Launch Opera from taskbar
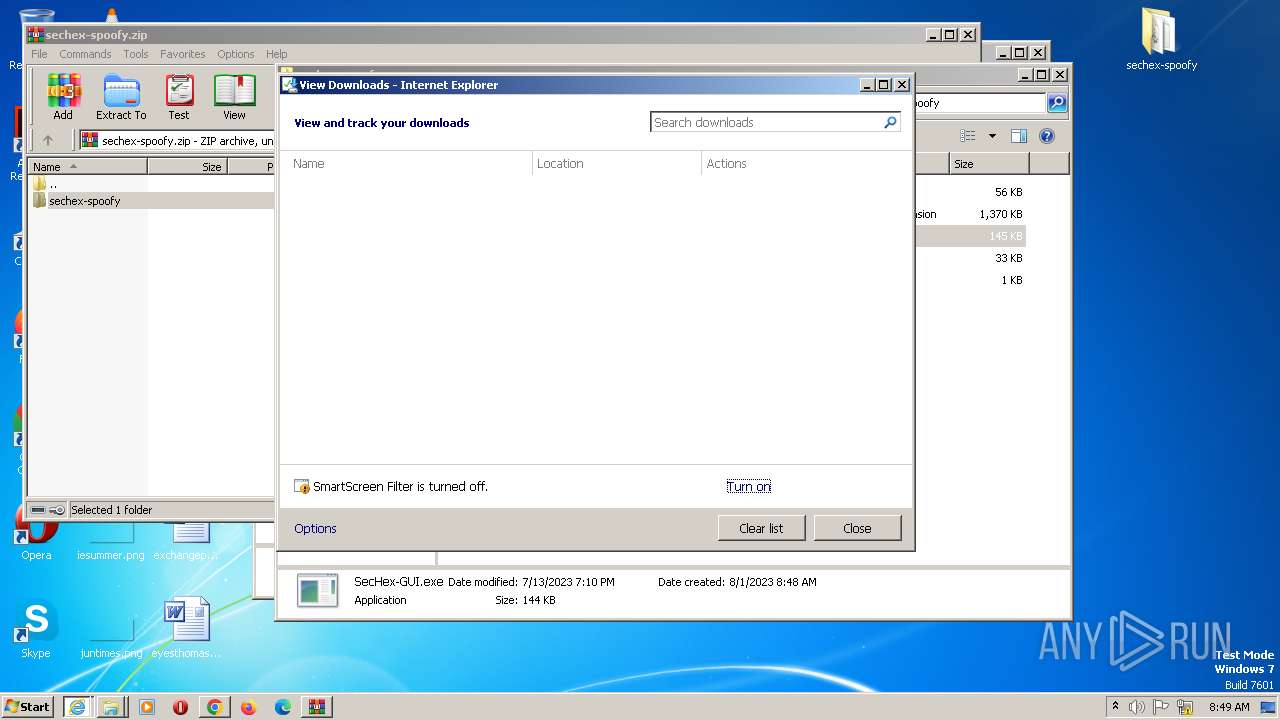 click(180, 707)
